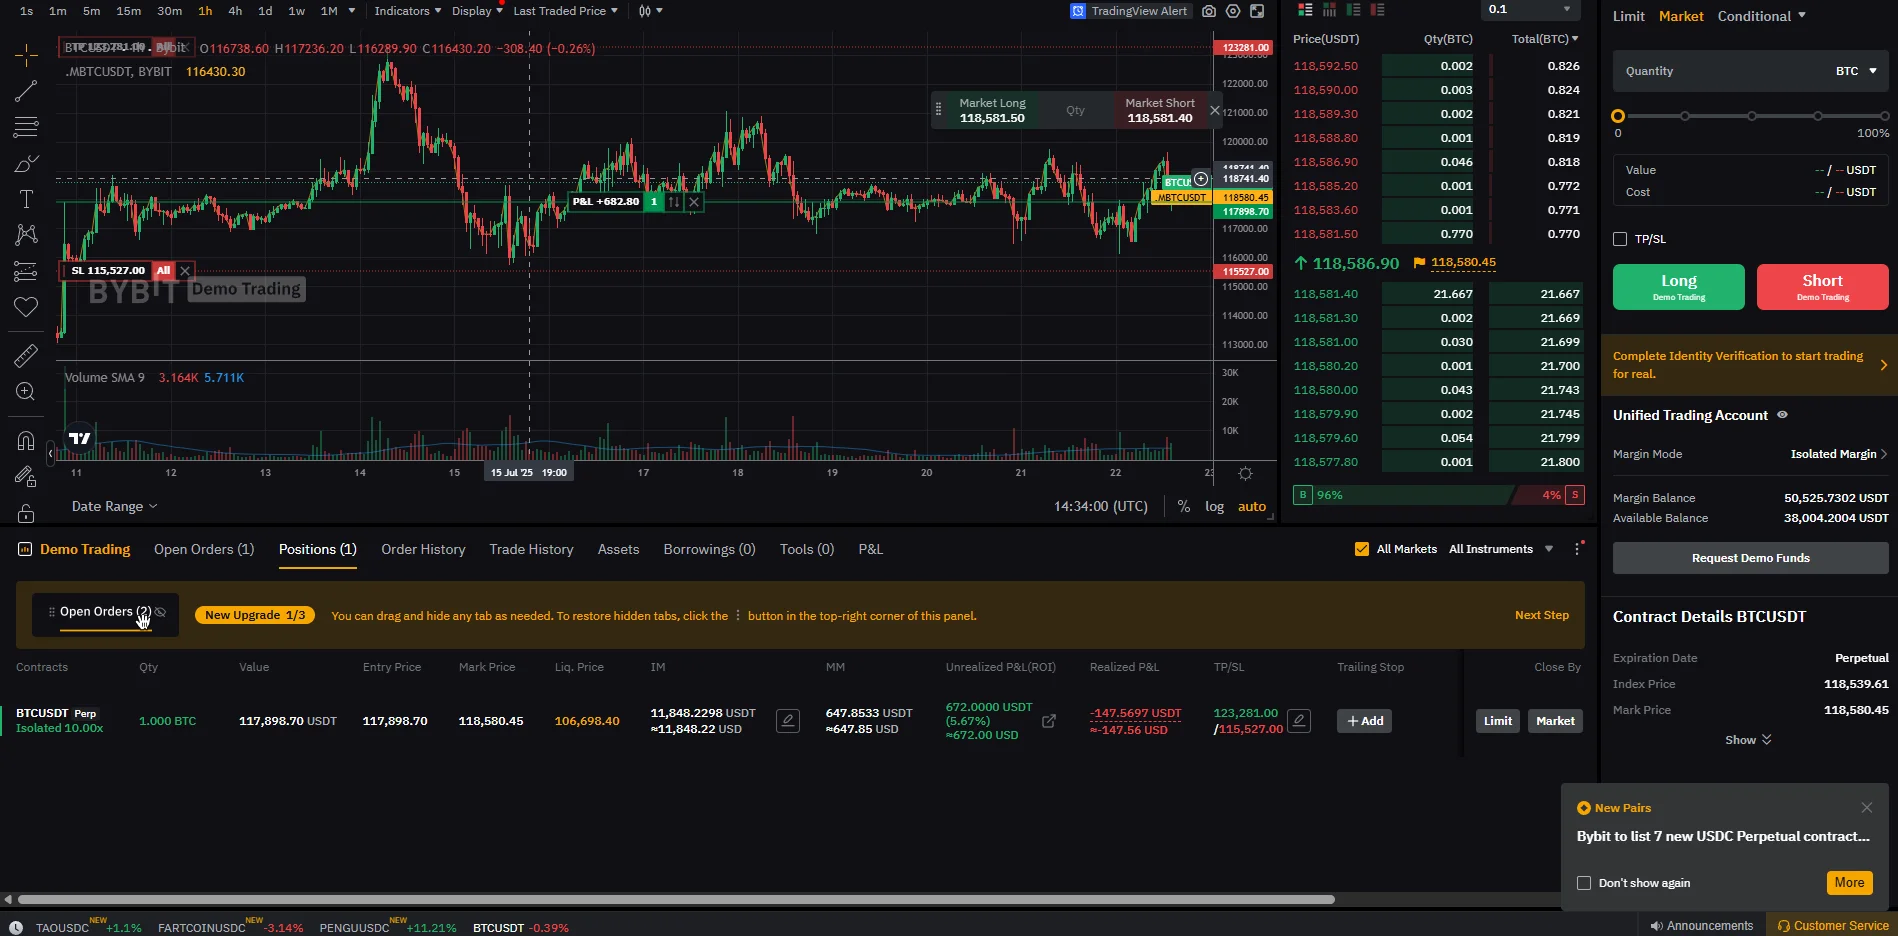1898x936 pixels.
Task: Open the order book 0.1 grouping dropdown
Action: (x=1529, y=9)
